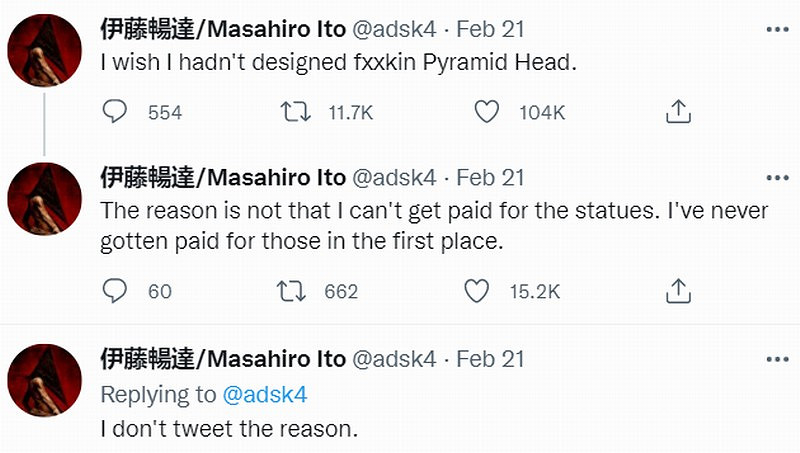Like the tweet with 15.2K likes
Screen dimensions: 800x453
pyautogui.click(x=477, y=291)
